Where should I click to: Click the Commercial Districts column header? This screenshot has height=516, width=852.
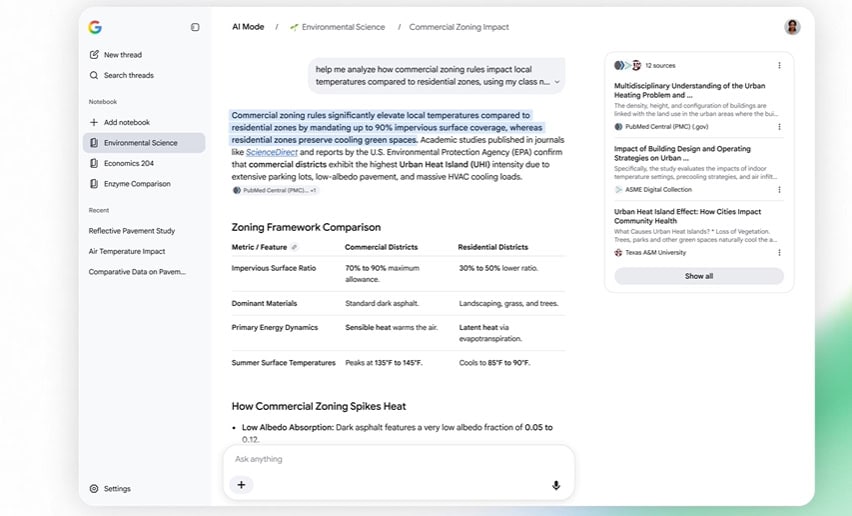click(x=381, y=247)
